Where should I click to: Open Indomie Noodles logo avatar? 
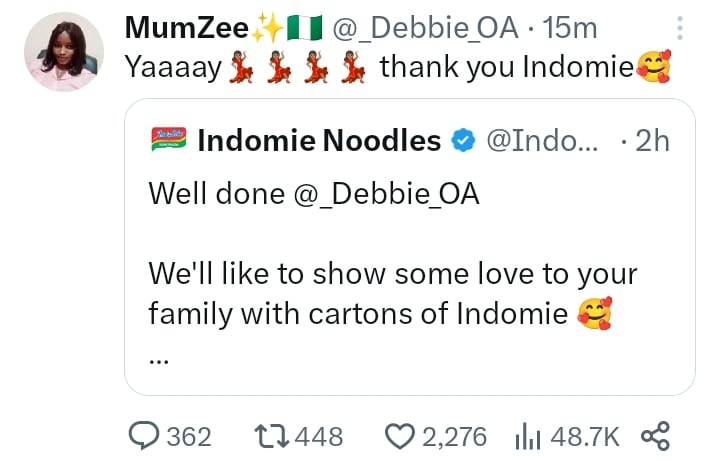coord(166,141)
